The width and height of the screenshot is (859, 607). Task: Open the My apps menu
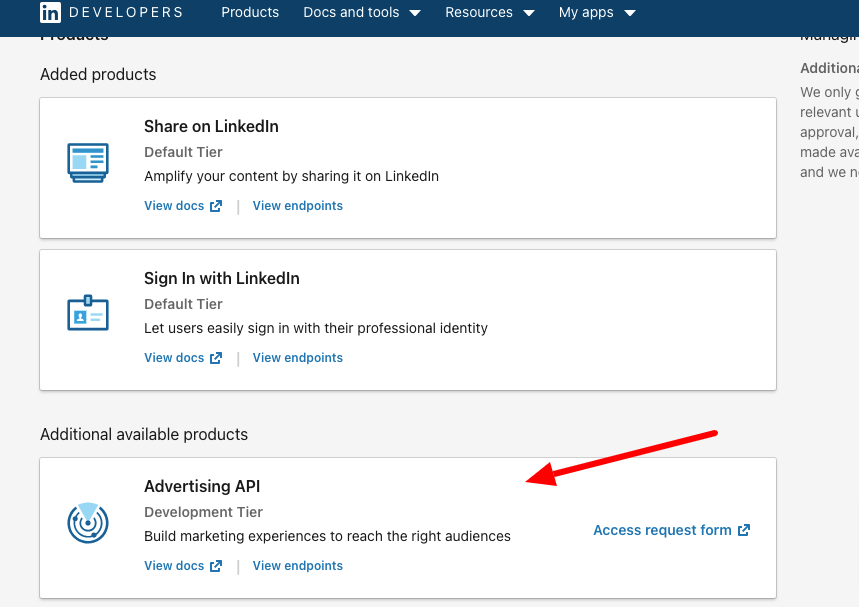[586, 12]
